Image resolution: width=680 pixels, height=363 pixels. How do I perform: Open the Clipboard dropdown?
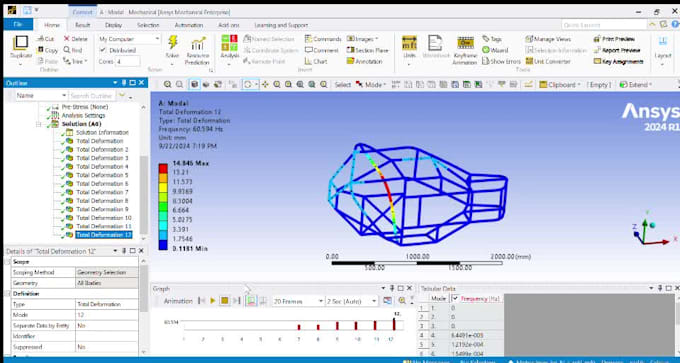(560, 85)
